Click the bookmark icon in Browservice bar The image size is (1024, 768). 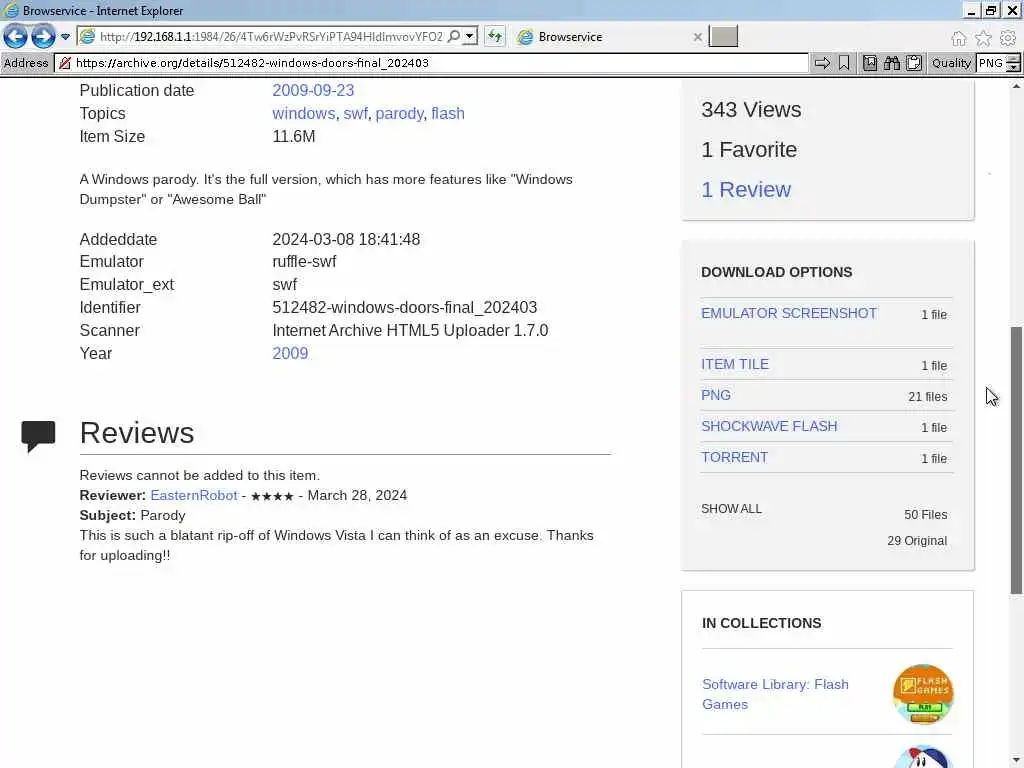tap(844, 63)
